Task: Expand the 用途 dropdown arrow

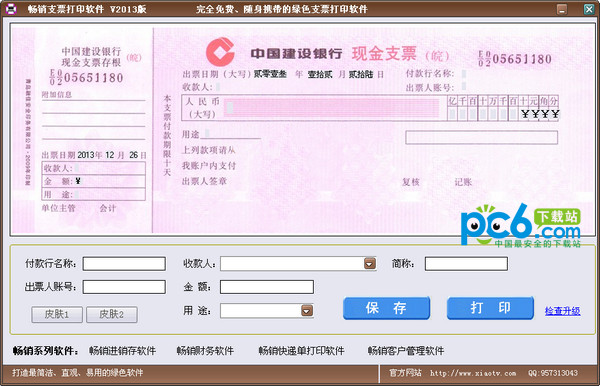Action: coord(307,310)
